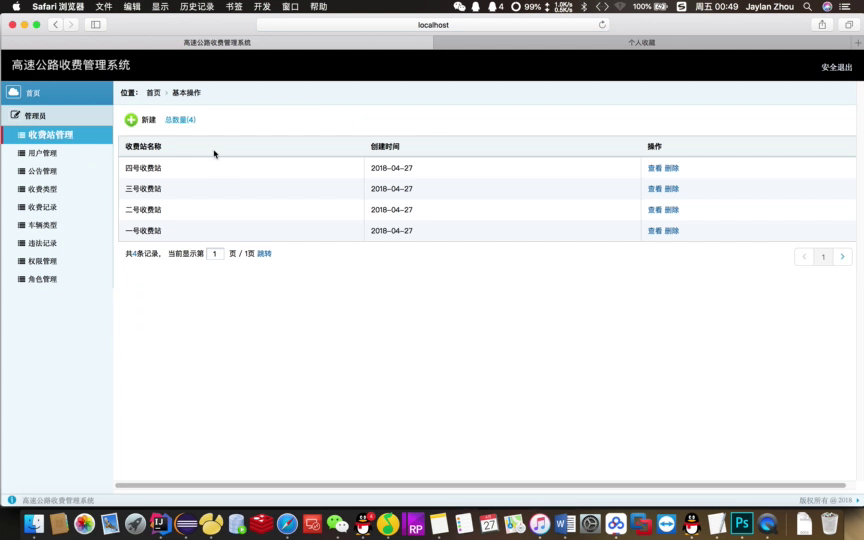Click the 收费站名称 column header
864x540 pixels.
tap(143, 147)
